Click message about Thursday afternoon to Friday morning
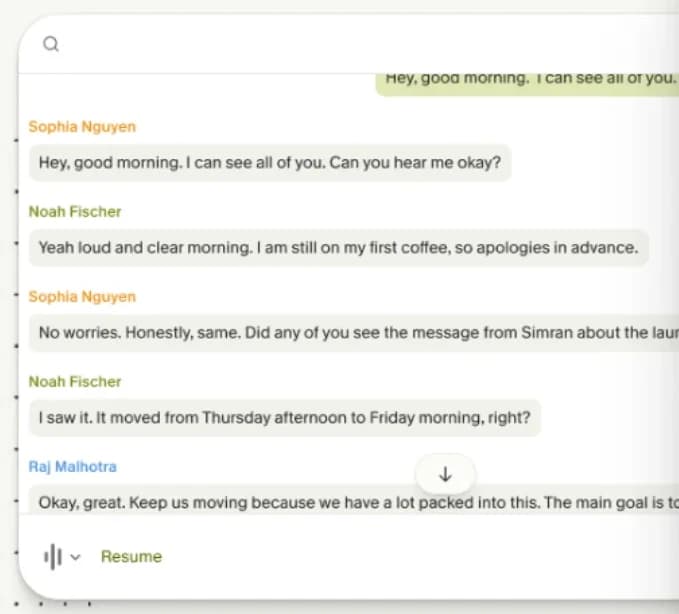 (x=285, y=417)
